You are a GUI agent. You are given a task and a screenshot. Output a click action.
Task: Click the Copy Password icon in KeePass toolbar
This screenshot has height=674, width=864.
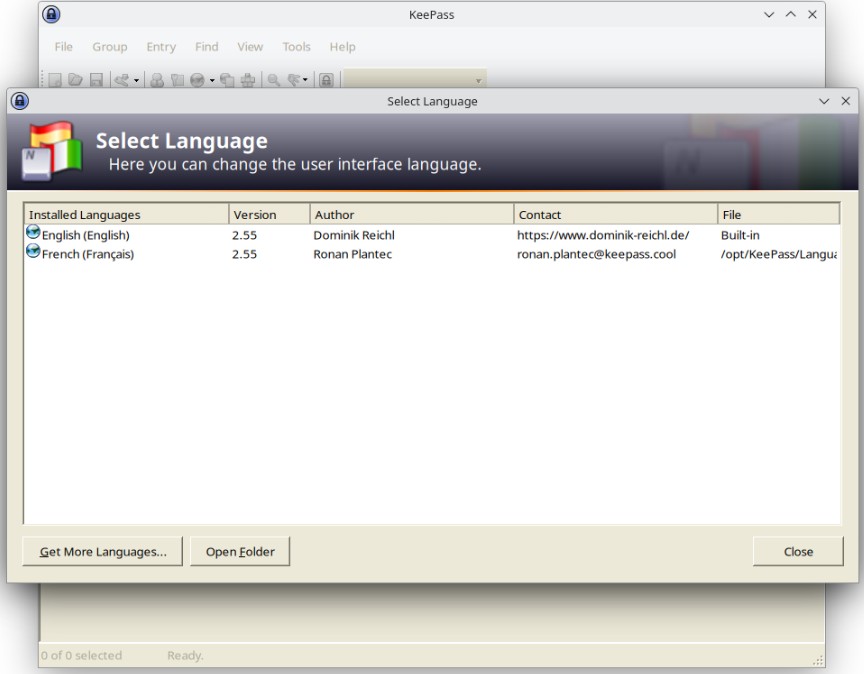tap(177, 80)
